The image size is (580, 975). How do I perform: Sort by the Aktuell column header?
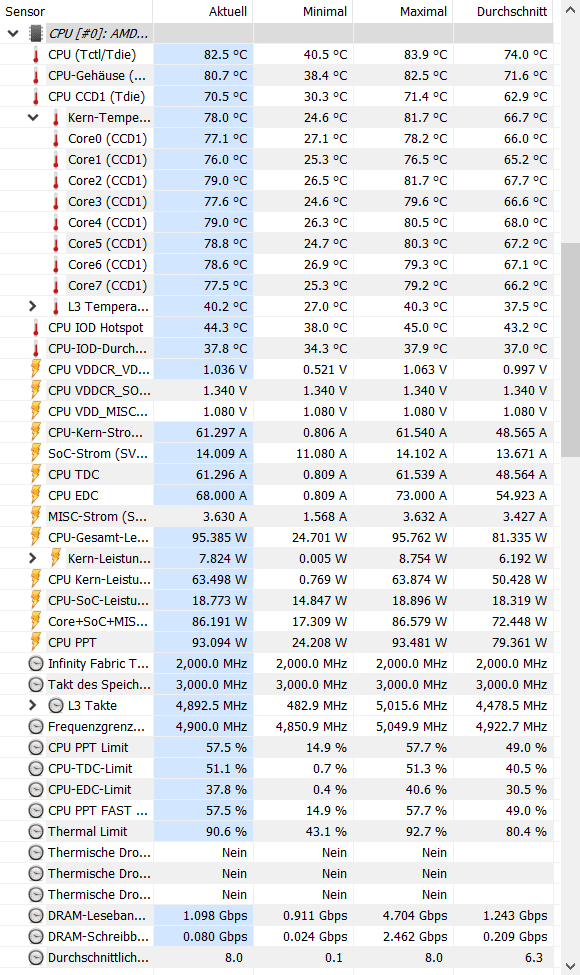[x=203, y=11]
